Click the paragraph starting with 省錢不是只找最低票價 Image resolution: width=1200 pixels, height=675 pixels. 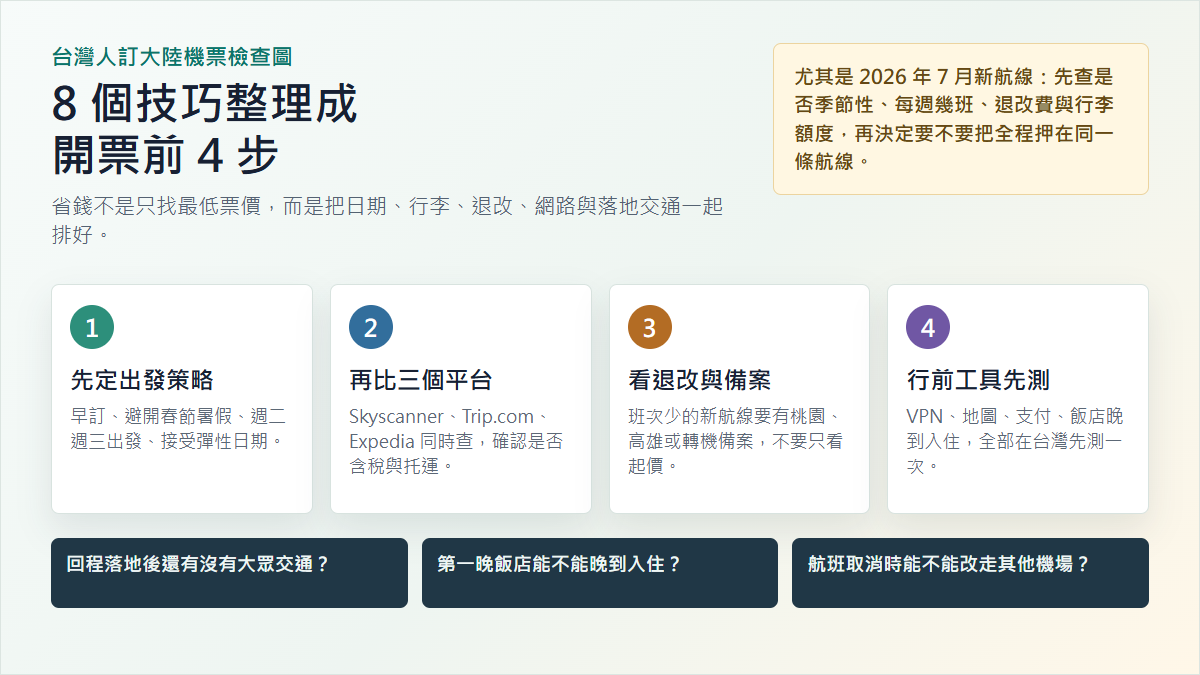387,221
